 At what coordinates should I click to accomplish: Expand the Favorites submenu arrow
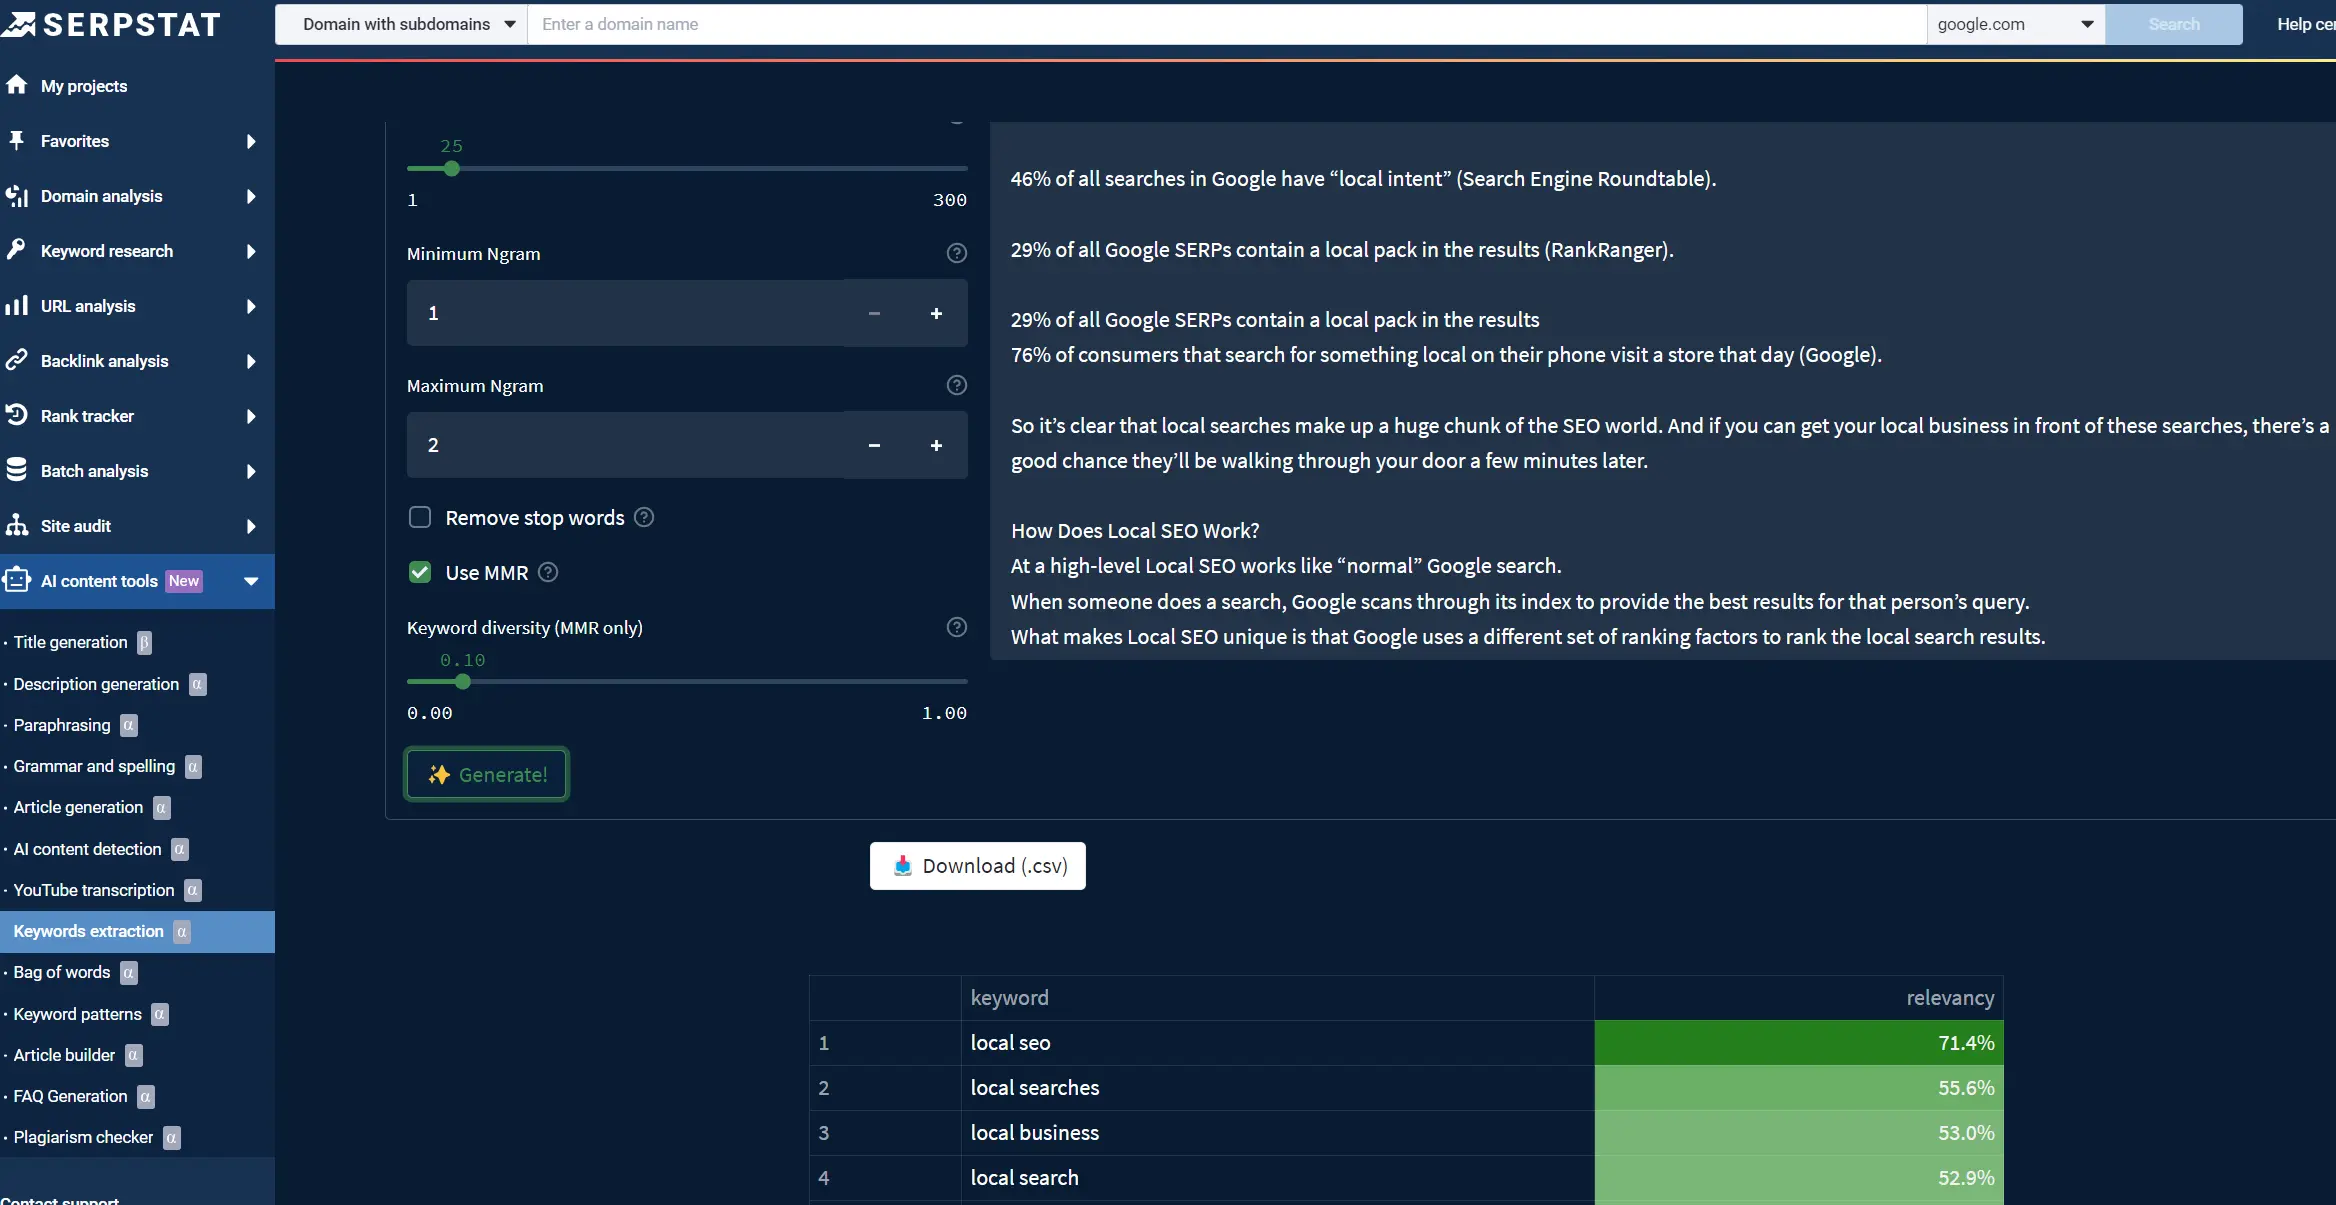[251, 141]
